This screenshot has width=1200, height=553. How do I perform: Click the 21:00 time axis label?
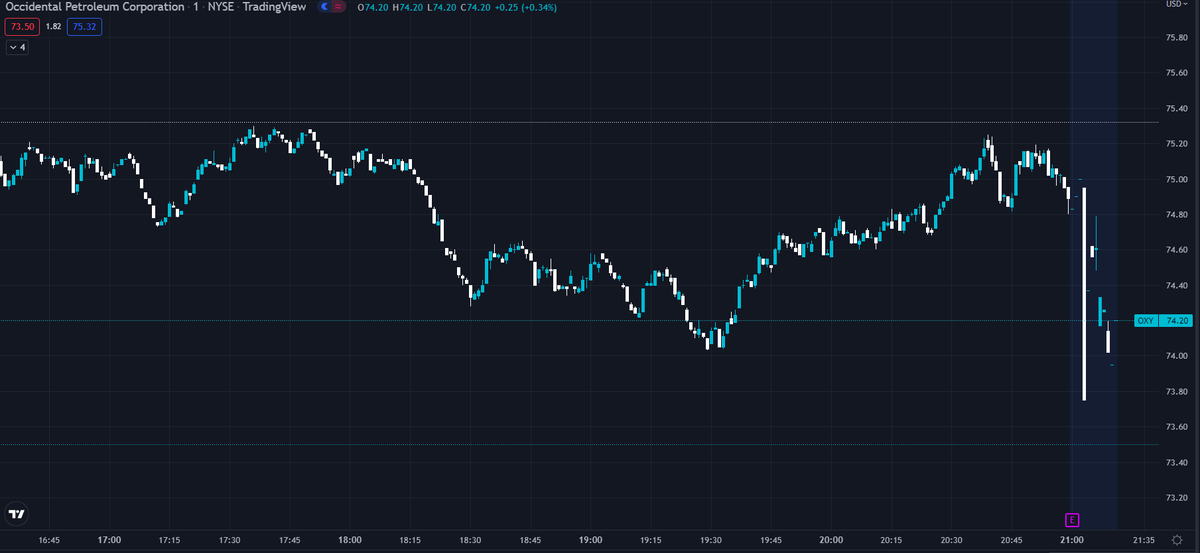click(1072, 540)
